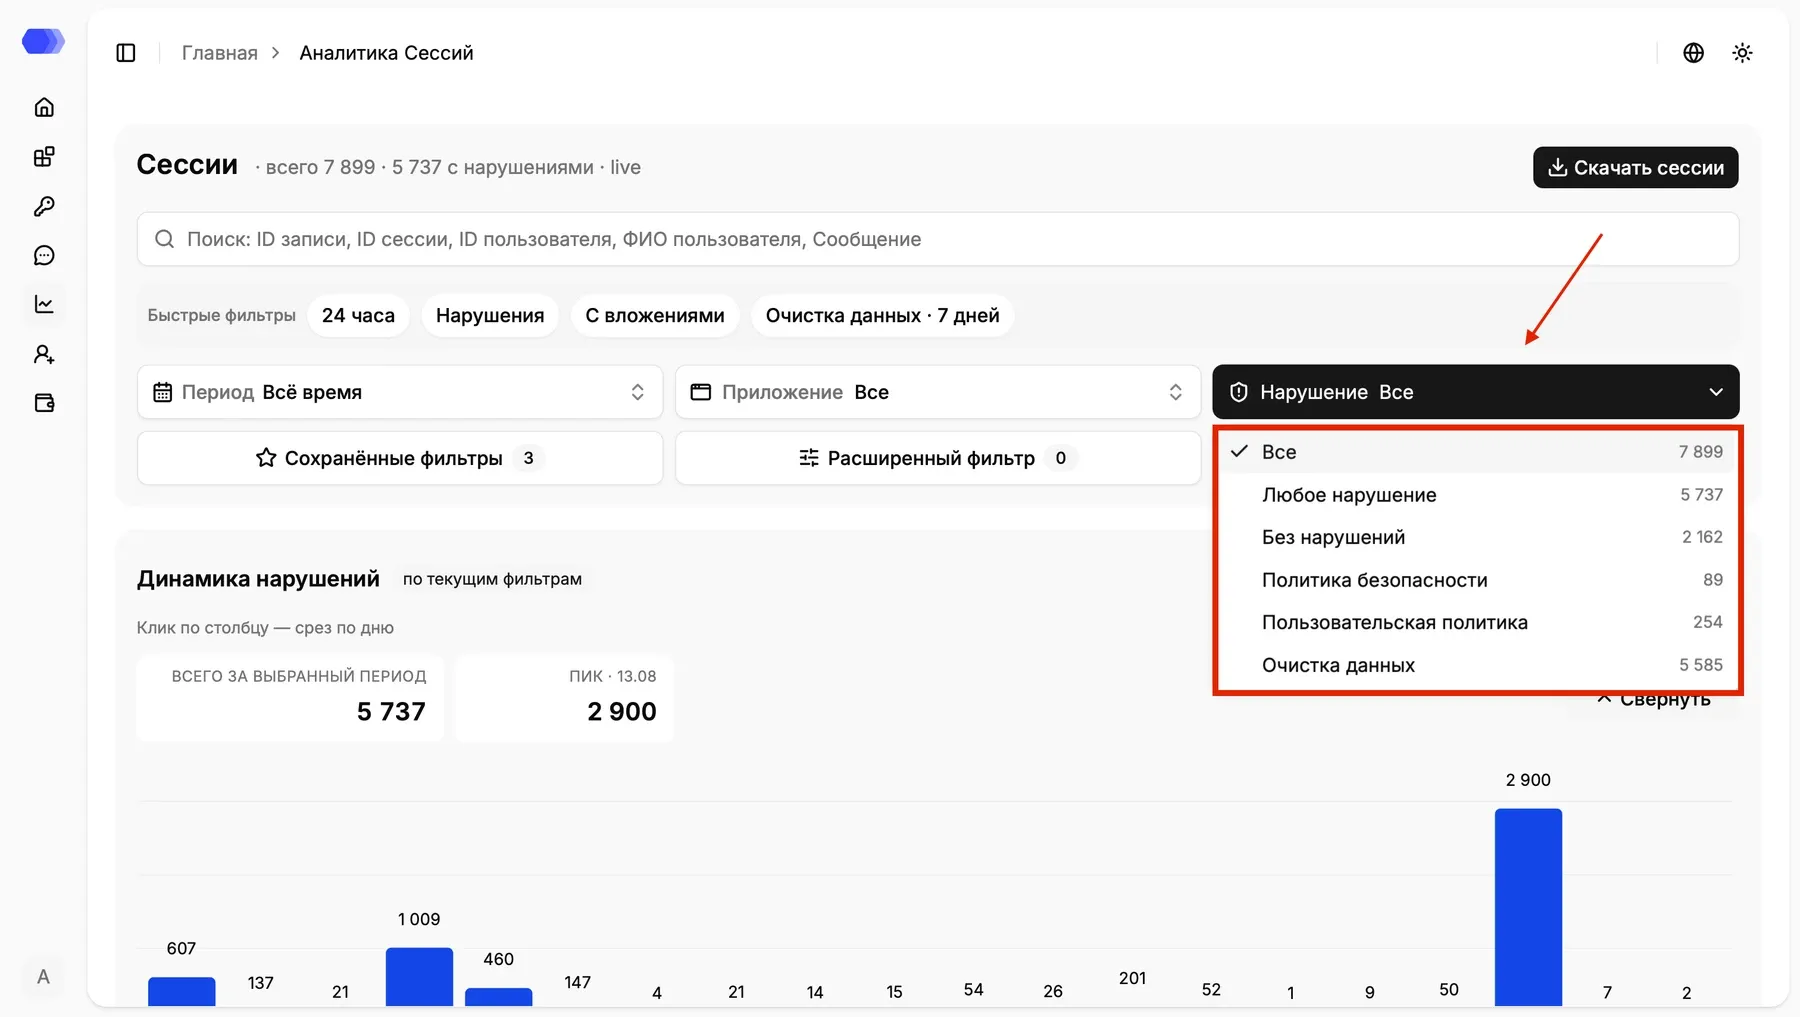Open the key icon in the sidebar
The image size is (1800, 1017).
[44, 206]
